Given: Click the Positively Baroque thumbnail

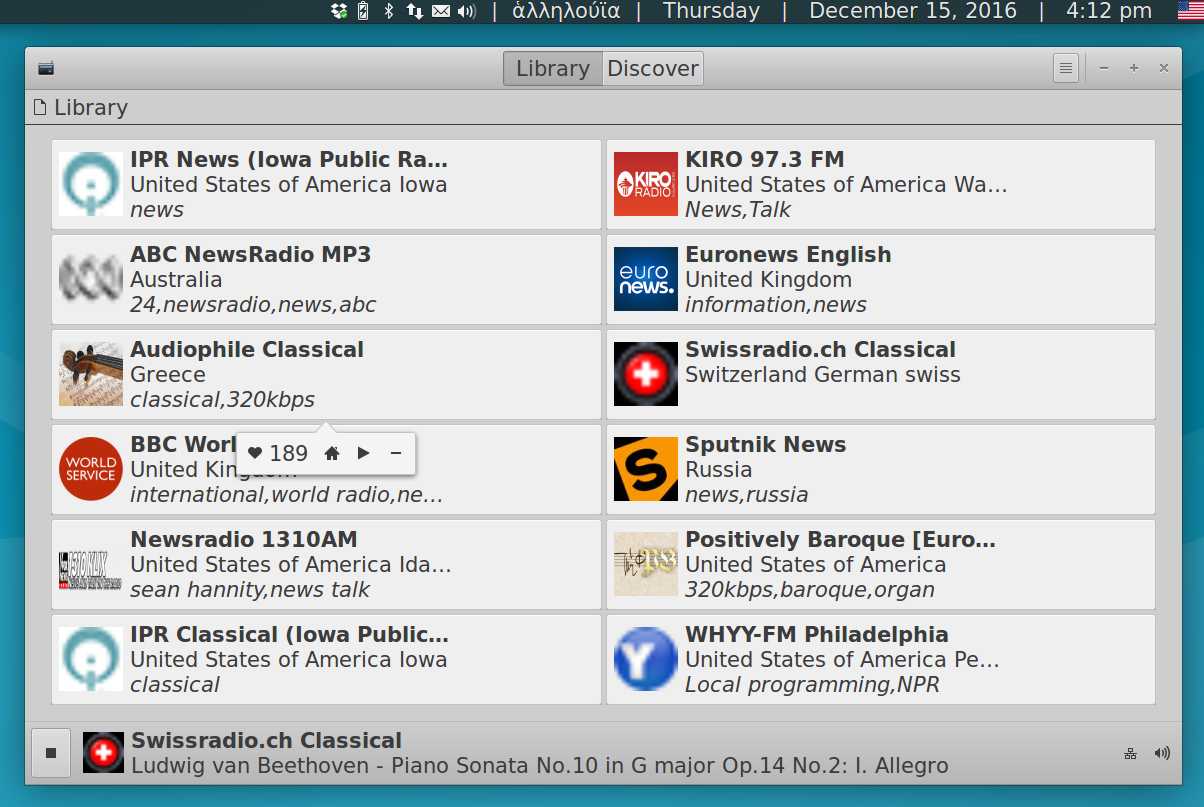Looking at the screenshot, I should point(646,564).
